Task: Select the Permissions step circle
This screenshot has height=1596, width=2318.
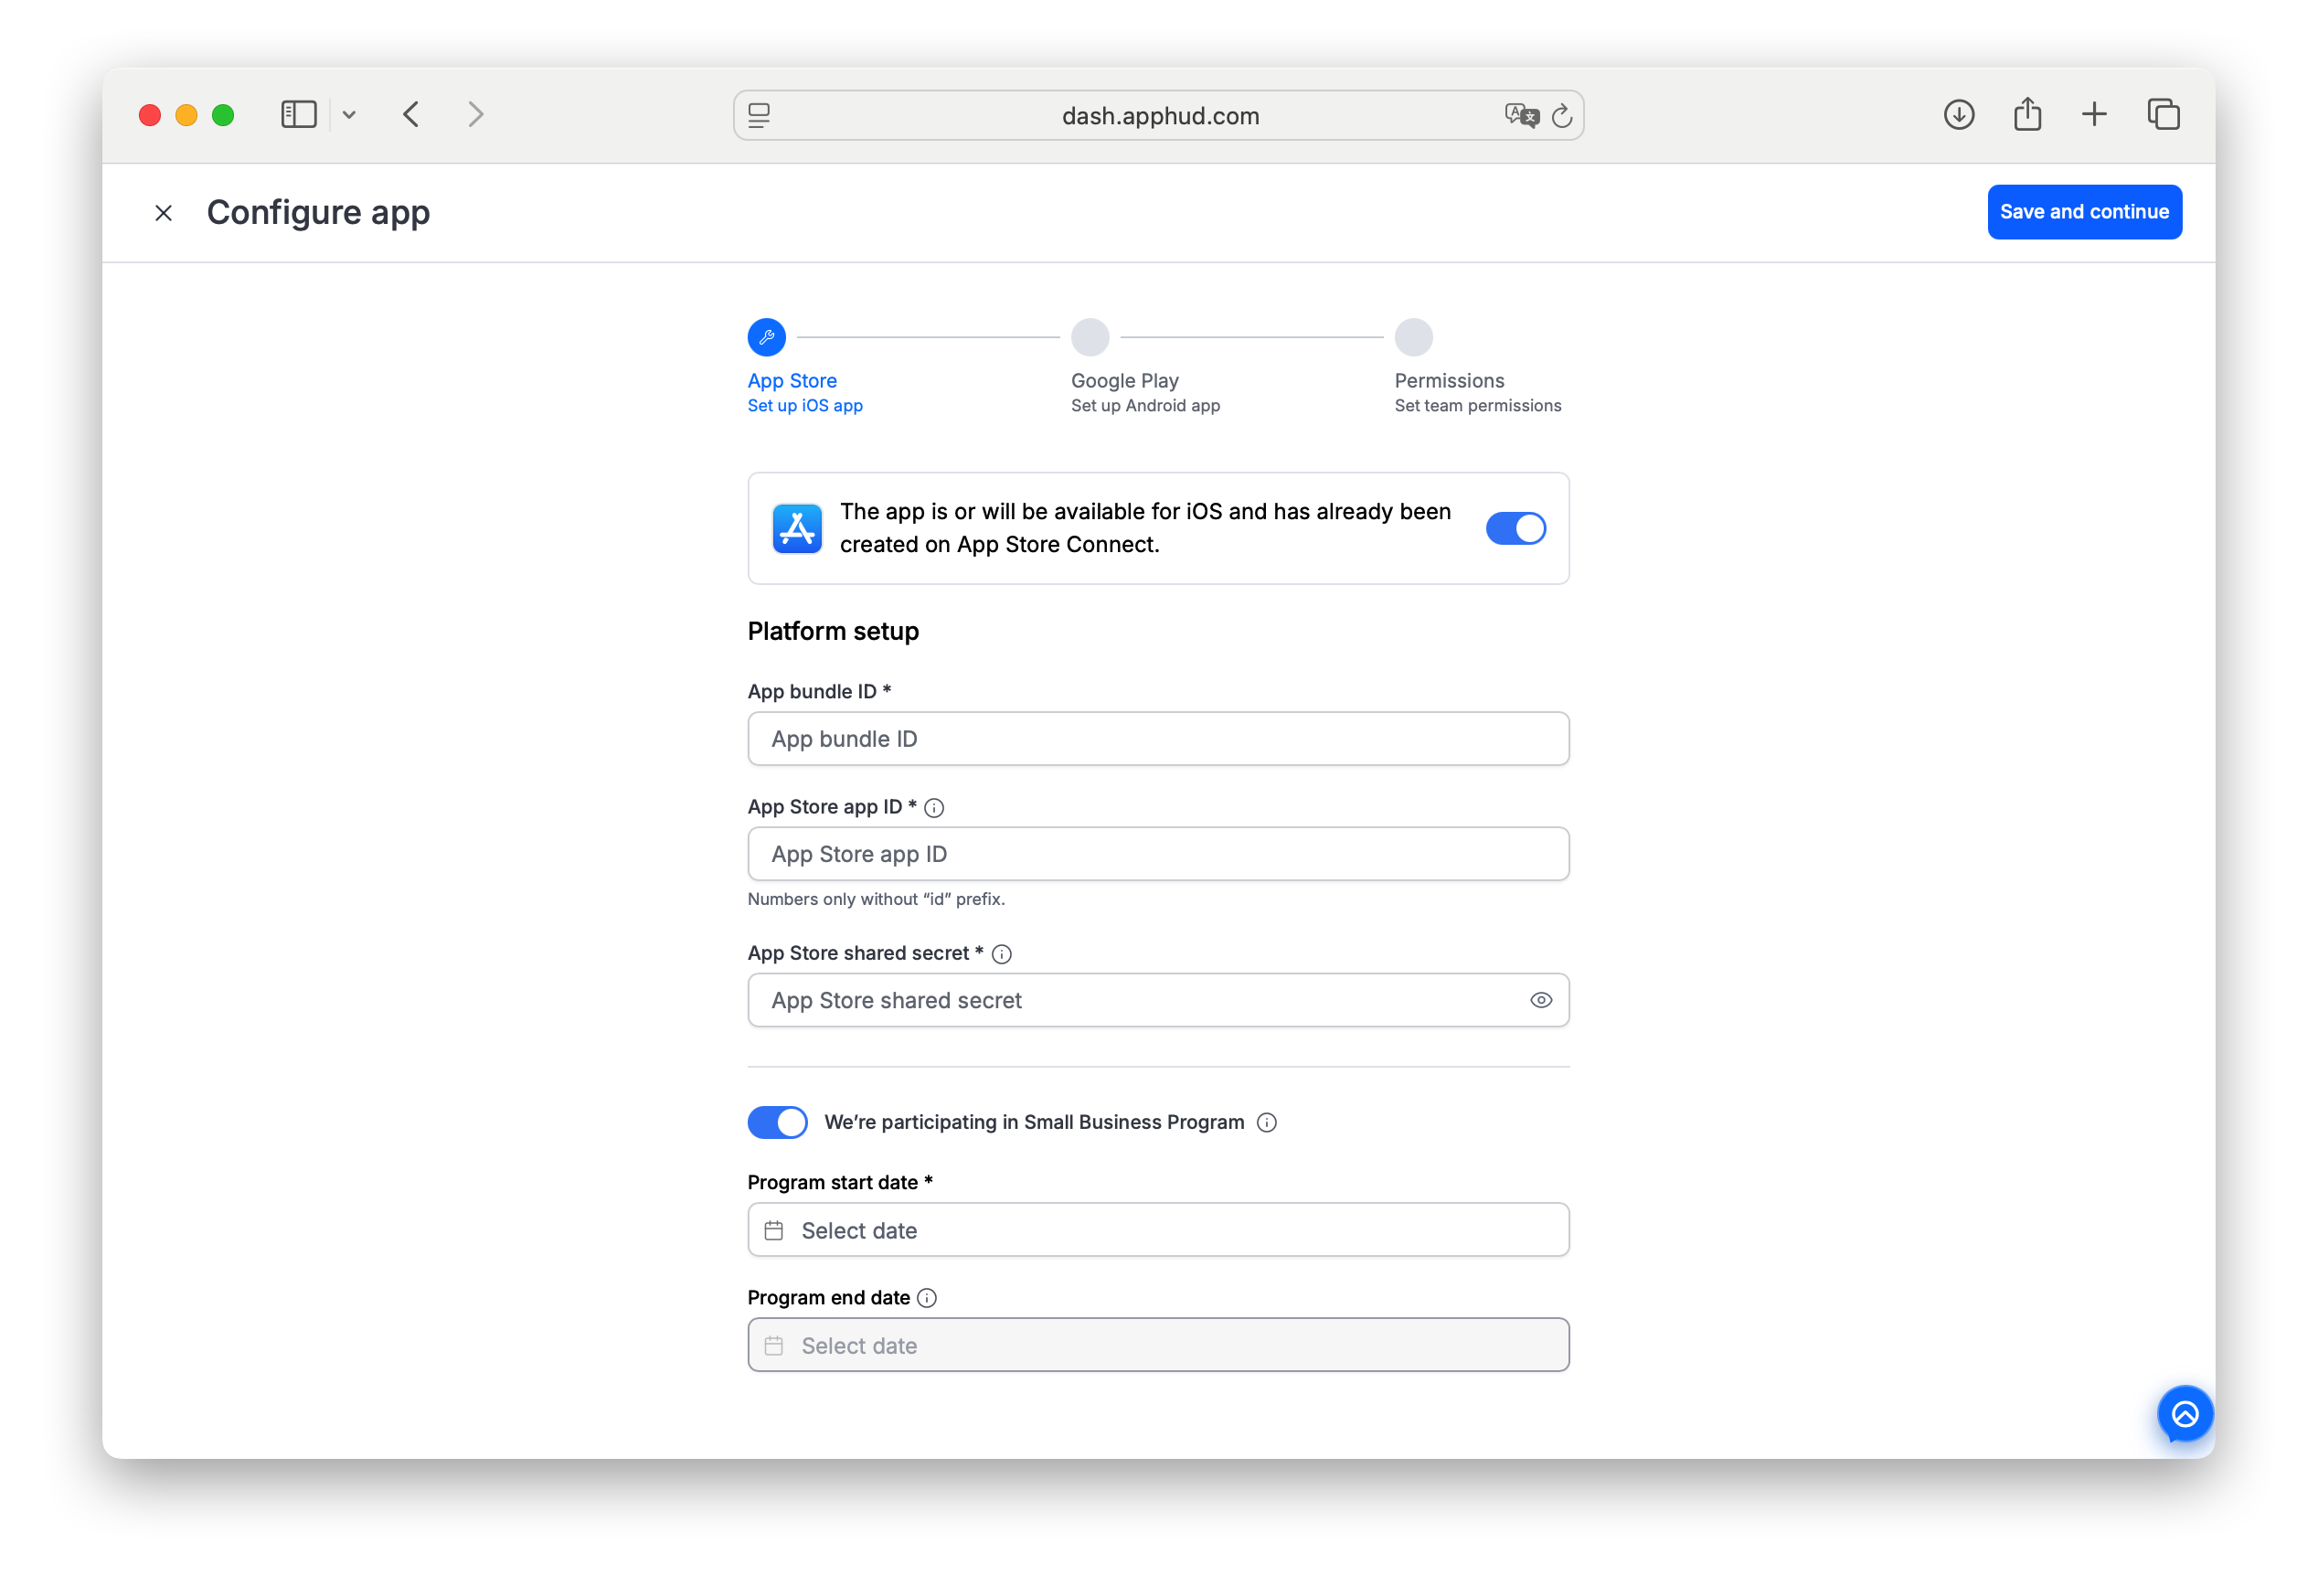Action: click(x=1414, y=338)
